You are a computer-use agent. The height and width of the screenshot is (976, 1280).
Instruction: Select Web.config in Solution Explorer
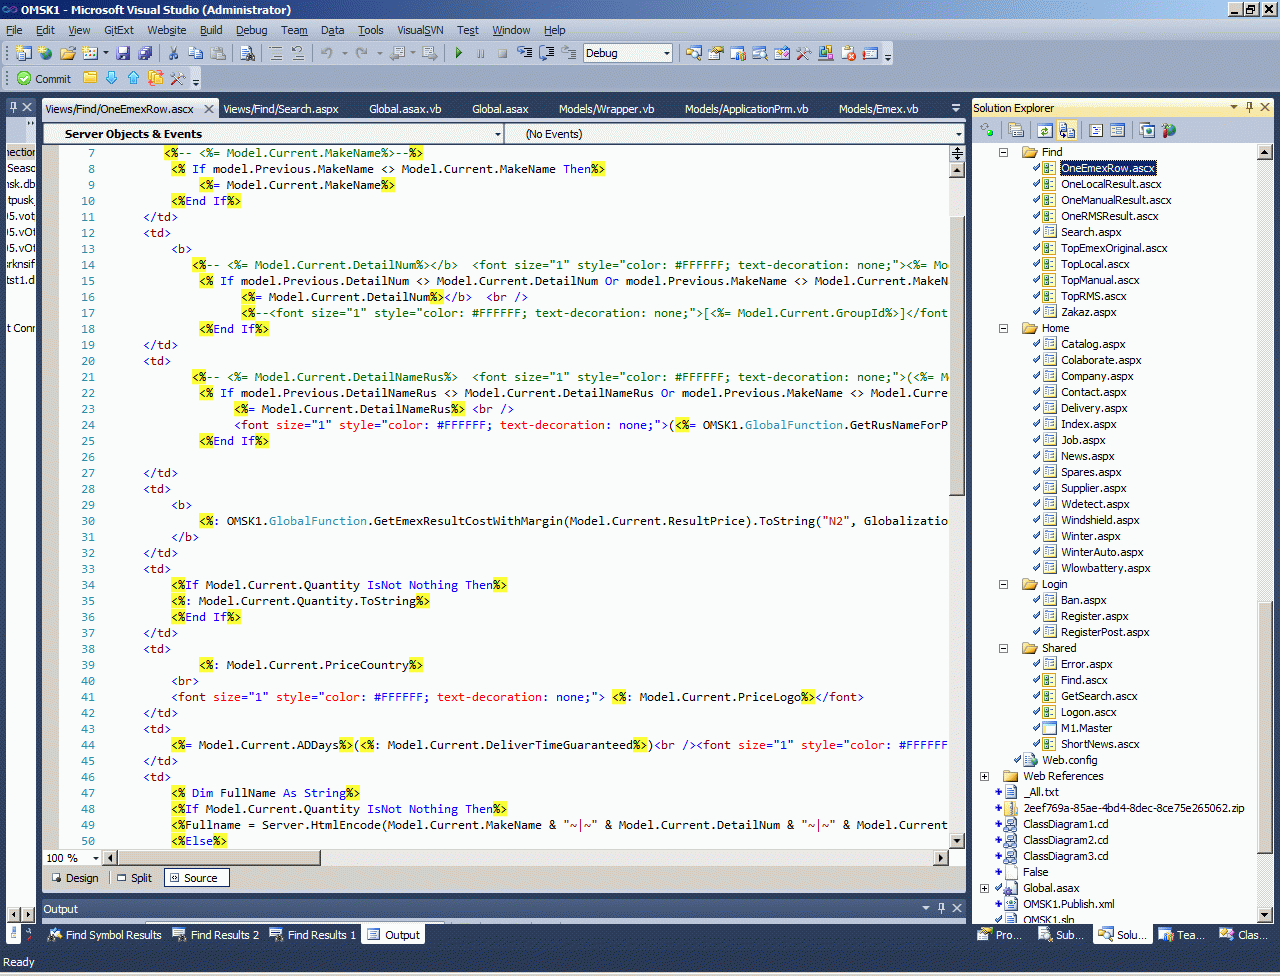[x=1069, y=760]
